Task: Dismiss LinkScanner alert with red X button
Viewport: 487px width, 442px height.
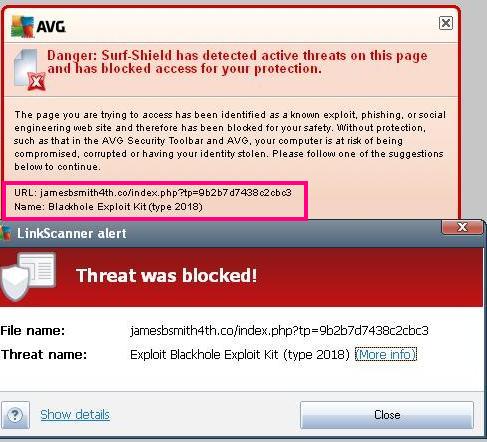Action: click(462, 227)
